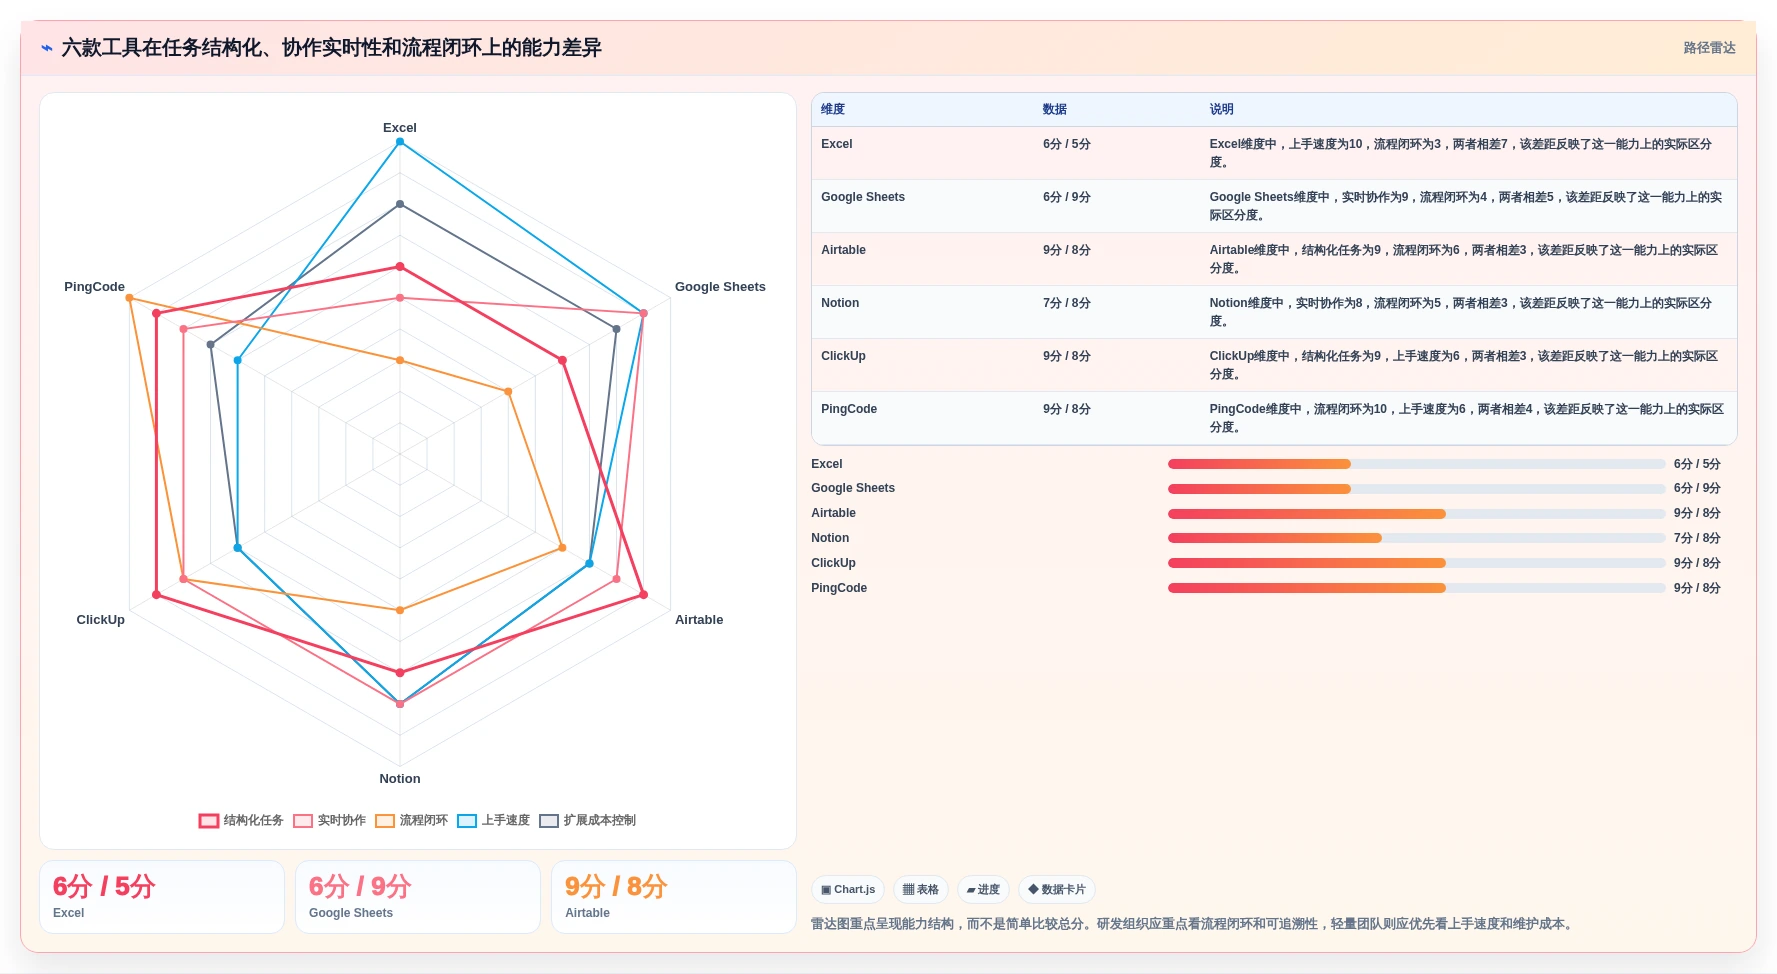This screenshot has width=1777, height=974.
Task: Click the 表格 tag chip
Action: pyautogui.click(x=921, y=889)
